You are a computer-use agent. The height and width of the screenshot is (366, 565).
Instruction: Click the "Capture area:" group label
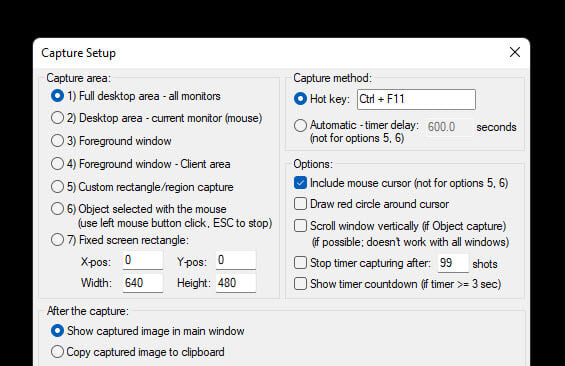pyautogui.click(x=79, y=78)
